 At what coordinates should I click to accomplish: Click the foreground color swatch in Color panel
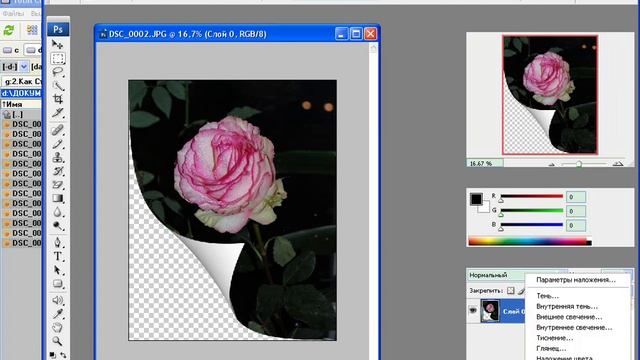(x=476, y=199)
